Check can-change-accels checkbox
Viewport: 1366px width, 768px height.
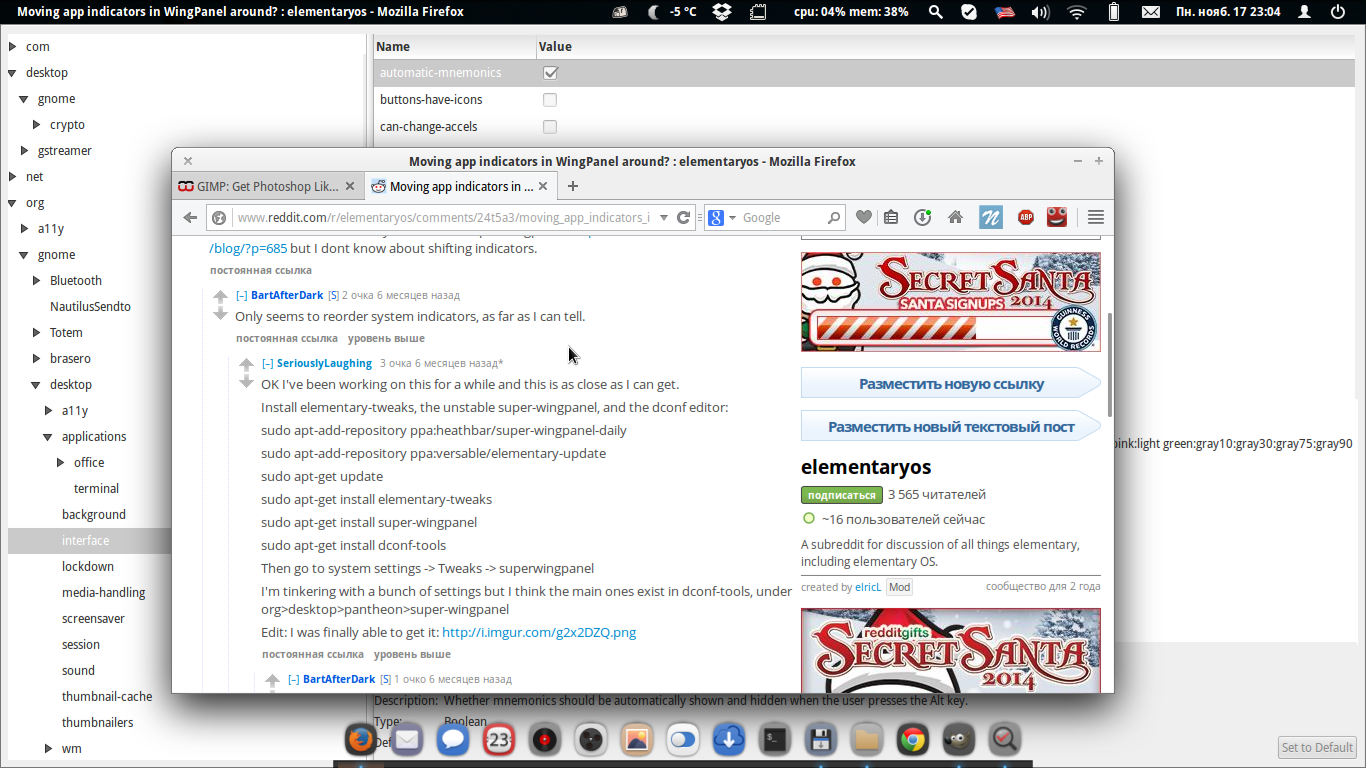pyautogui.click(x=550, y=127)
